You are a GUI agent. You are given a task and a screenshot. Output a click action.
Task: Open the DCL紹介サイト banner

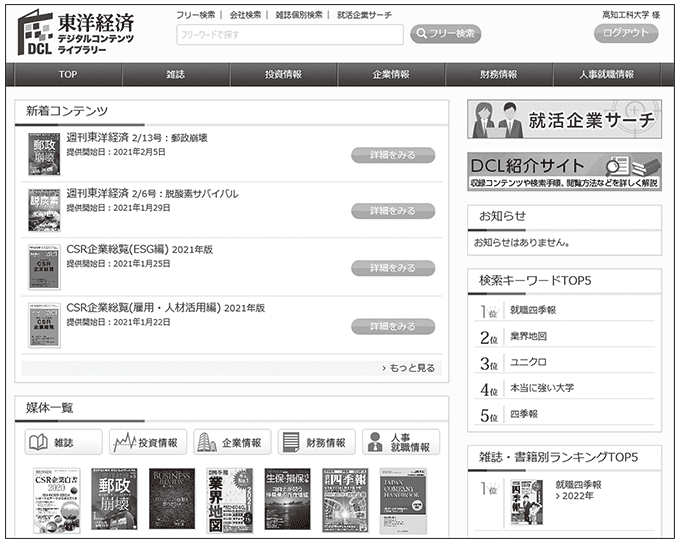564,172
